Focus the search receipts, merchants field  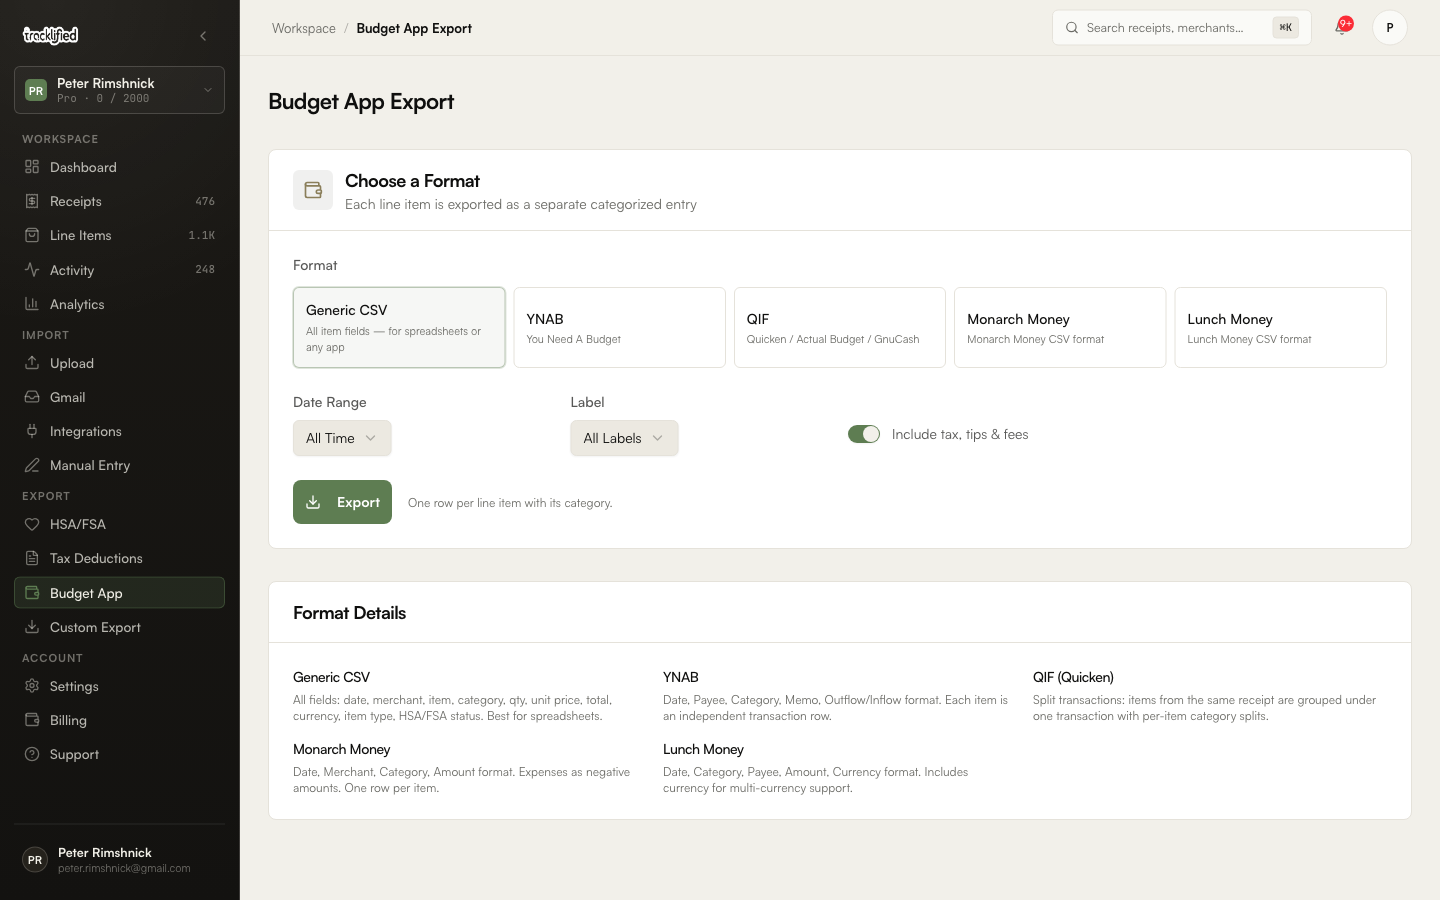click(1181, 28)
